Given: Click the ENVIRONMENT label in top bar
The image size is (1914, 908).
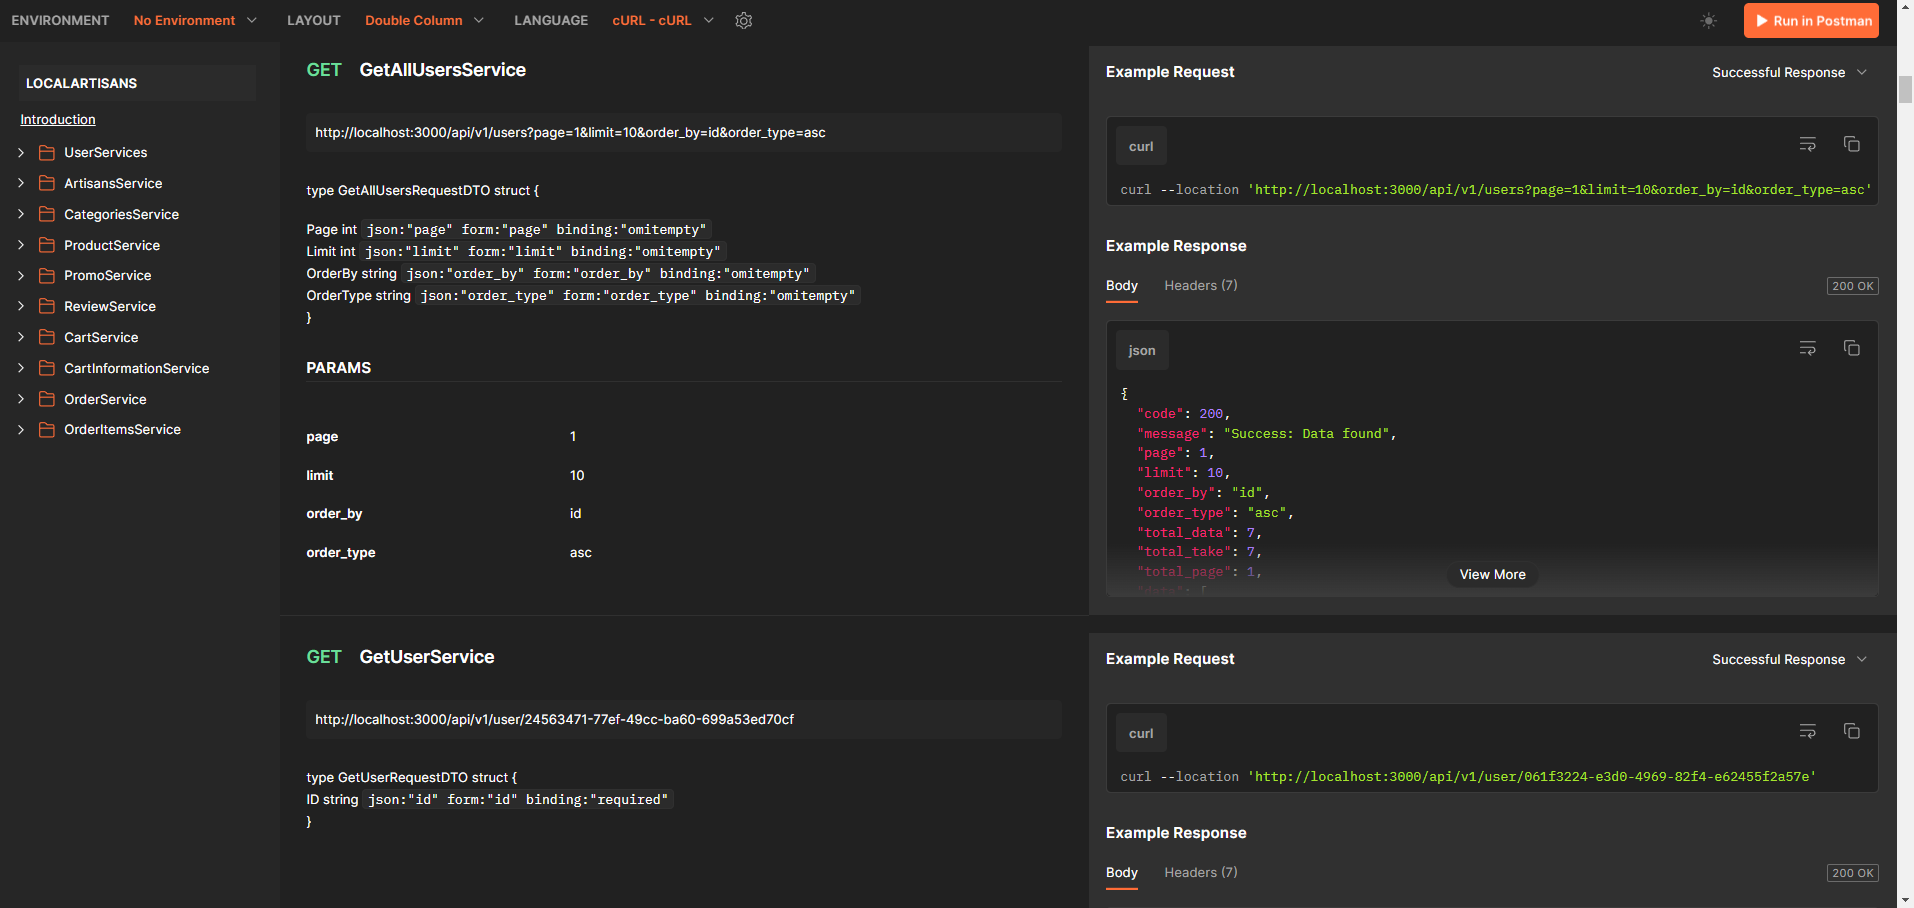Looking at the screenshot, I should coord(60,20).
